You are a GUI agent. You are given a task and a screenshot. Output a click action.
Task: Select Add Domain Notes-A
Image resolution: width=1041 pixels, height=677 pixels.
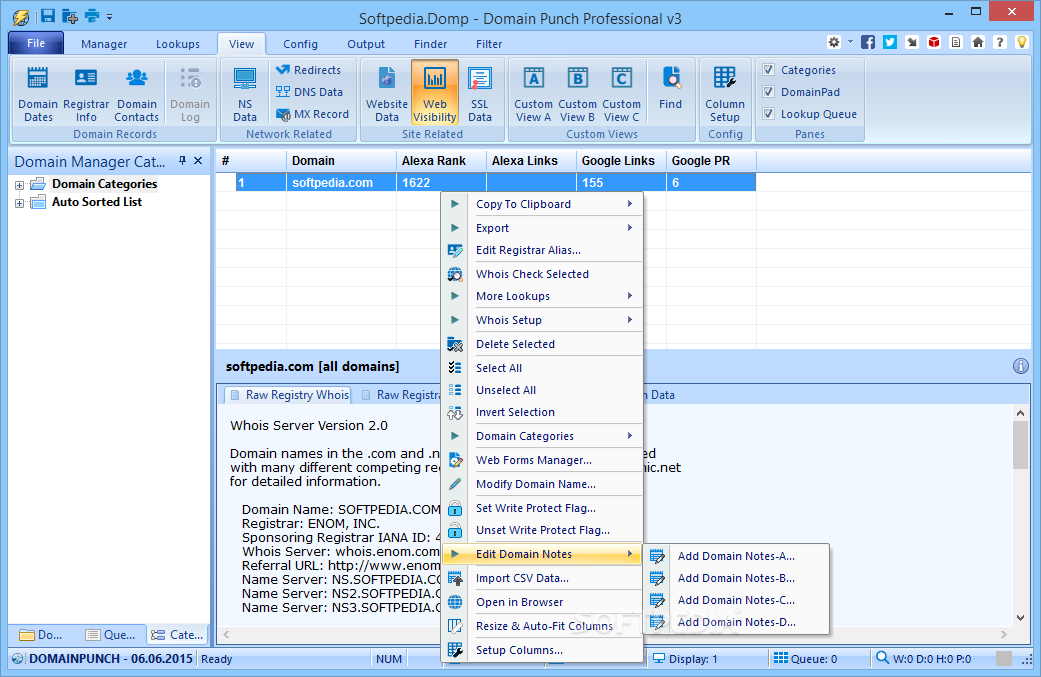[736, 556]
